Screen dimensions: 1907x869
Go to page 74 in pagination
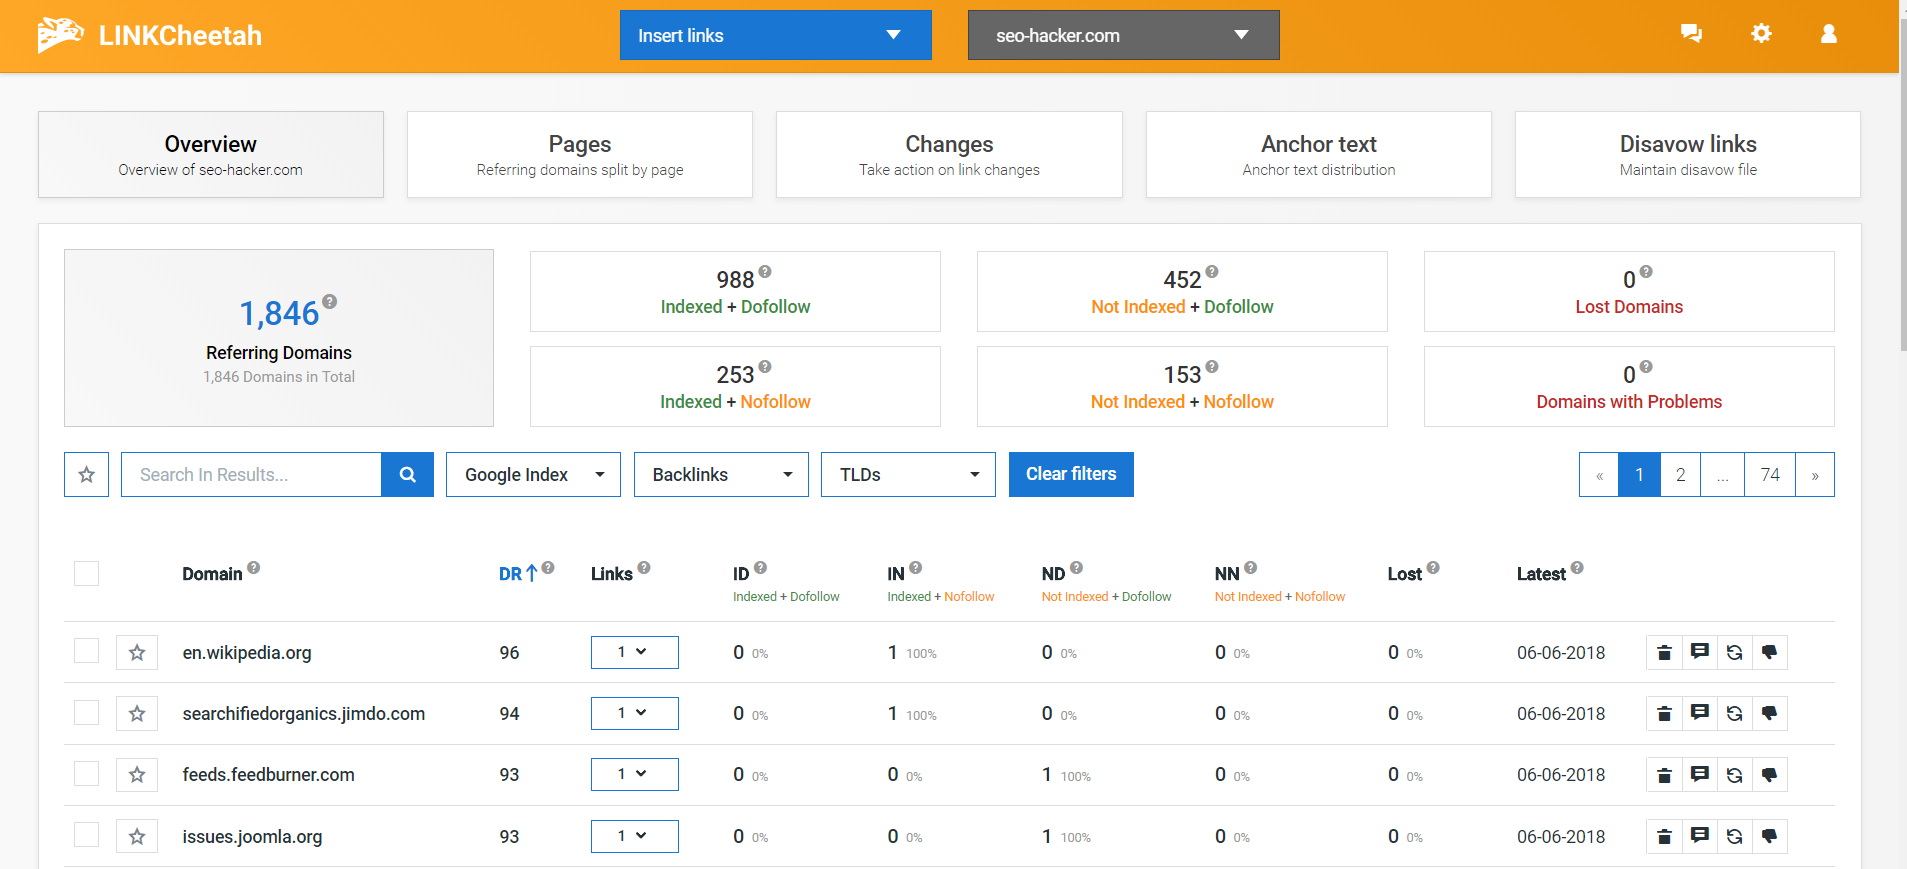point(1770,475)
